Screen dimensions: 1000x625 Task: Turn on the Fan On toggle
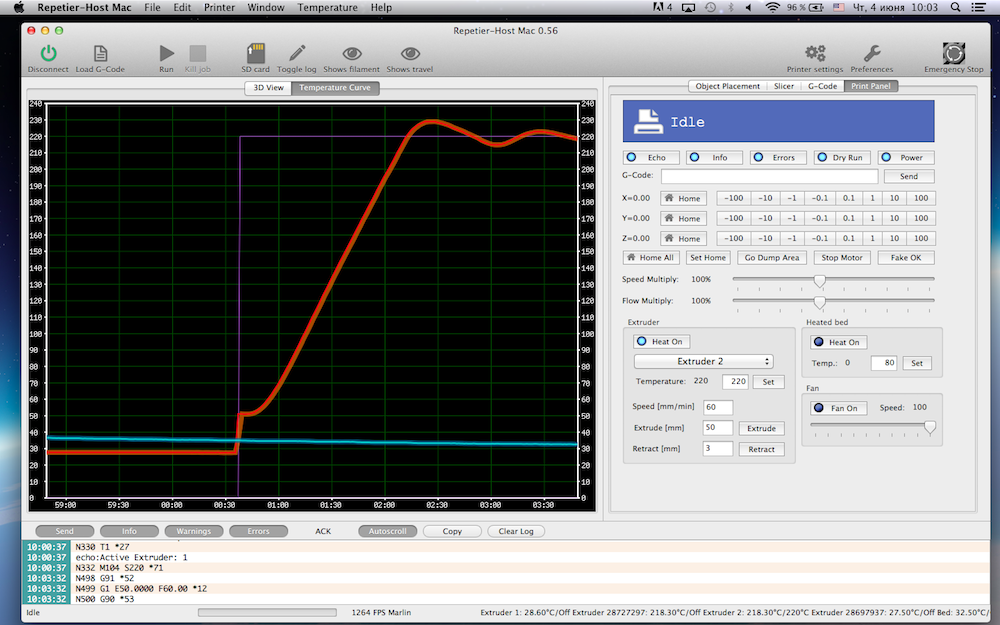click(836, 408)
